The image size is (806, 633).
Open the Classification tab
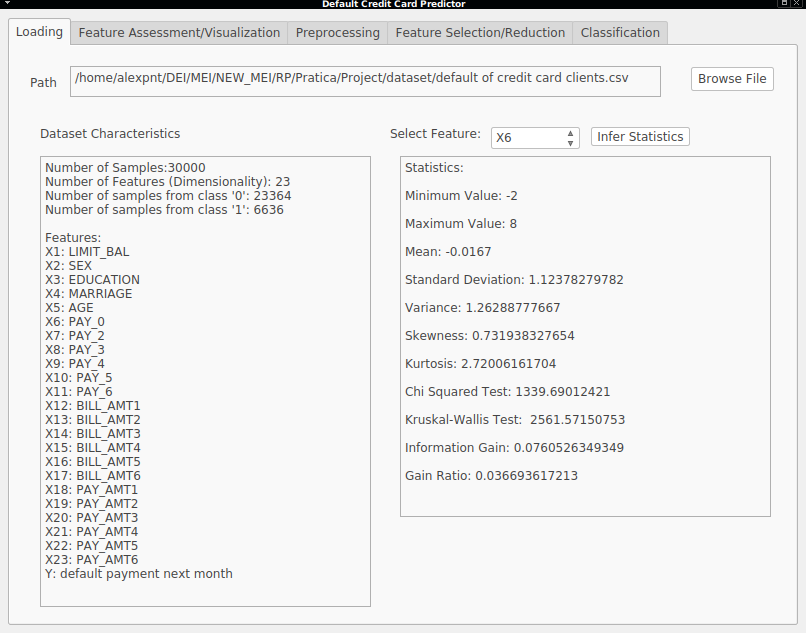[x=620, y=33]
